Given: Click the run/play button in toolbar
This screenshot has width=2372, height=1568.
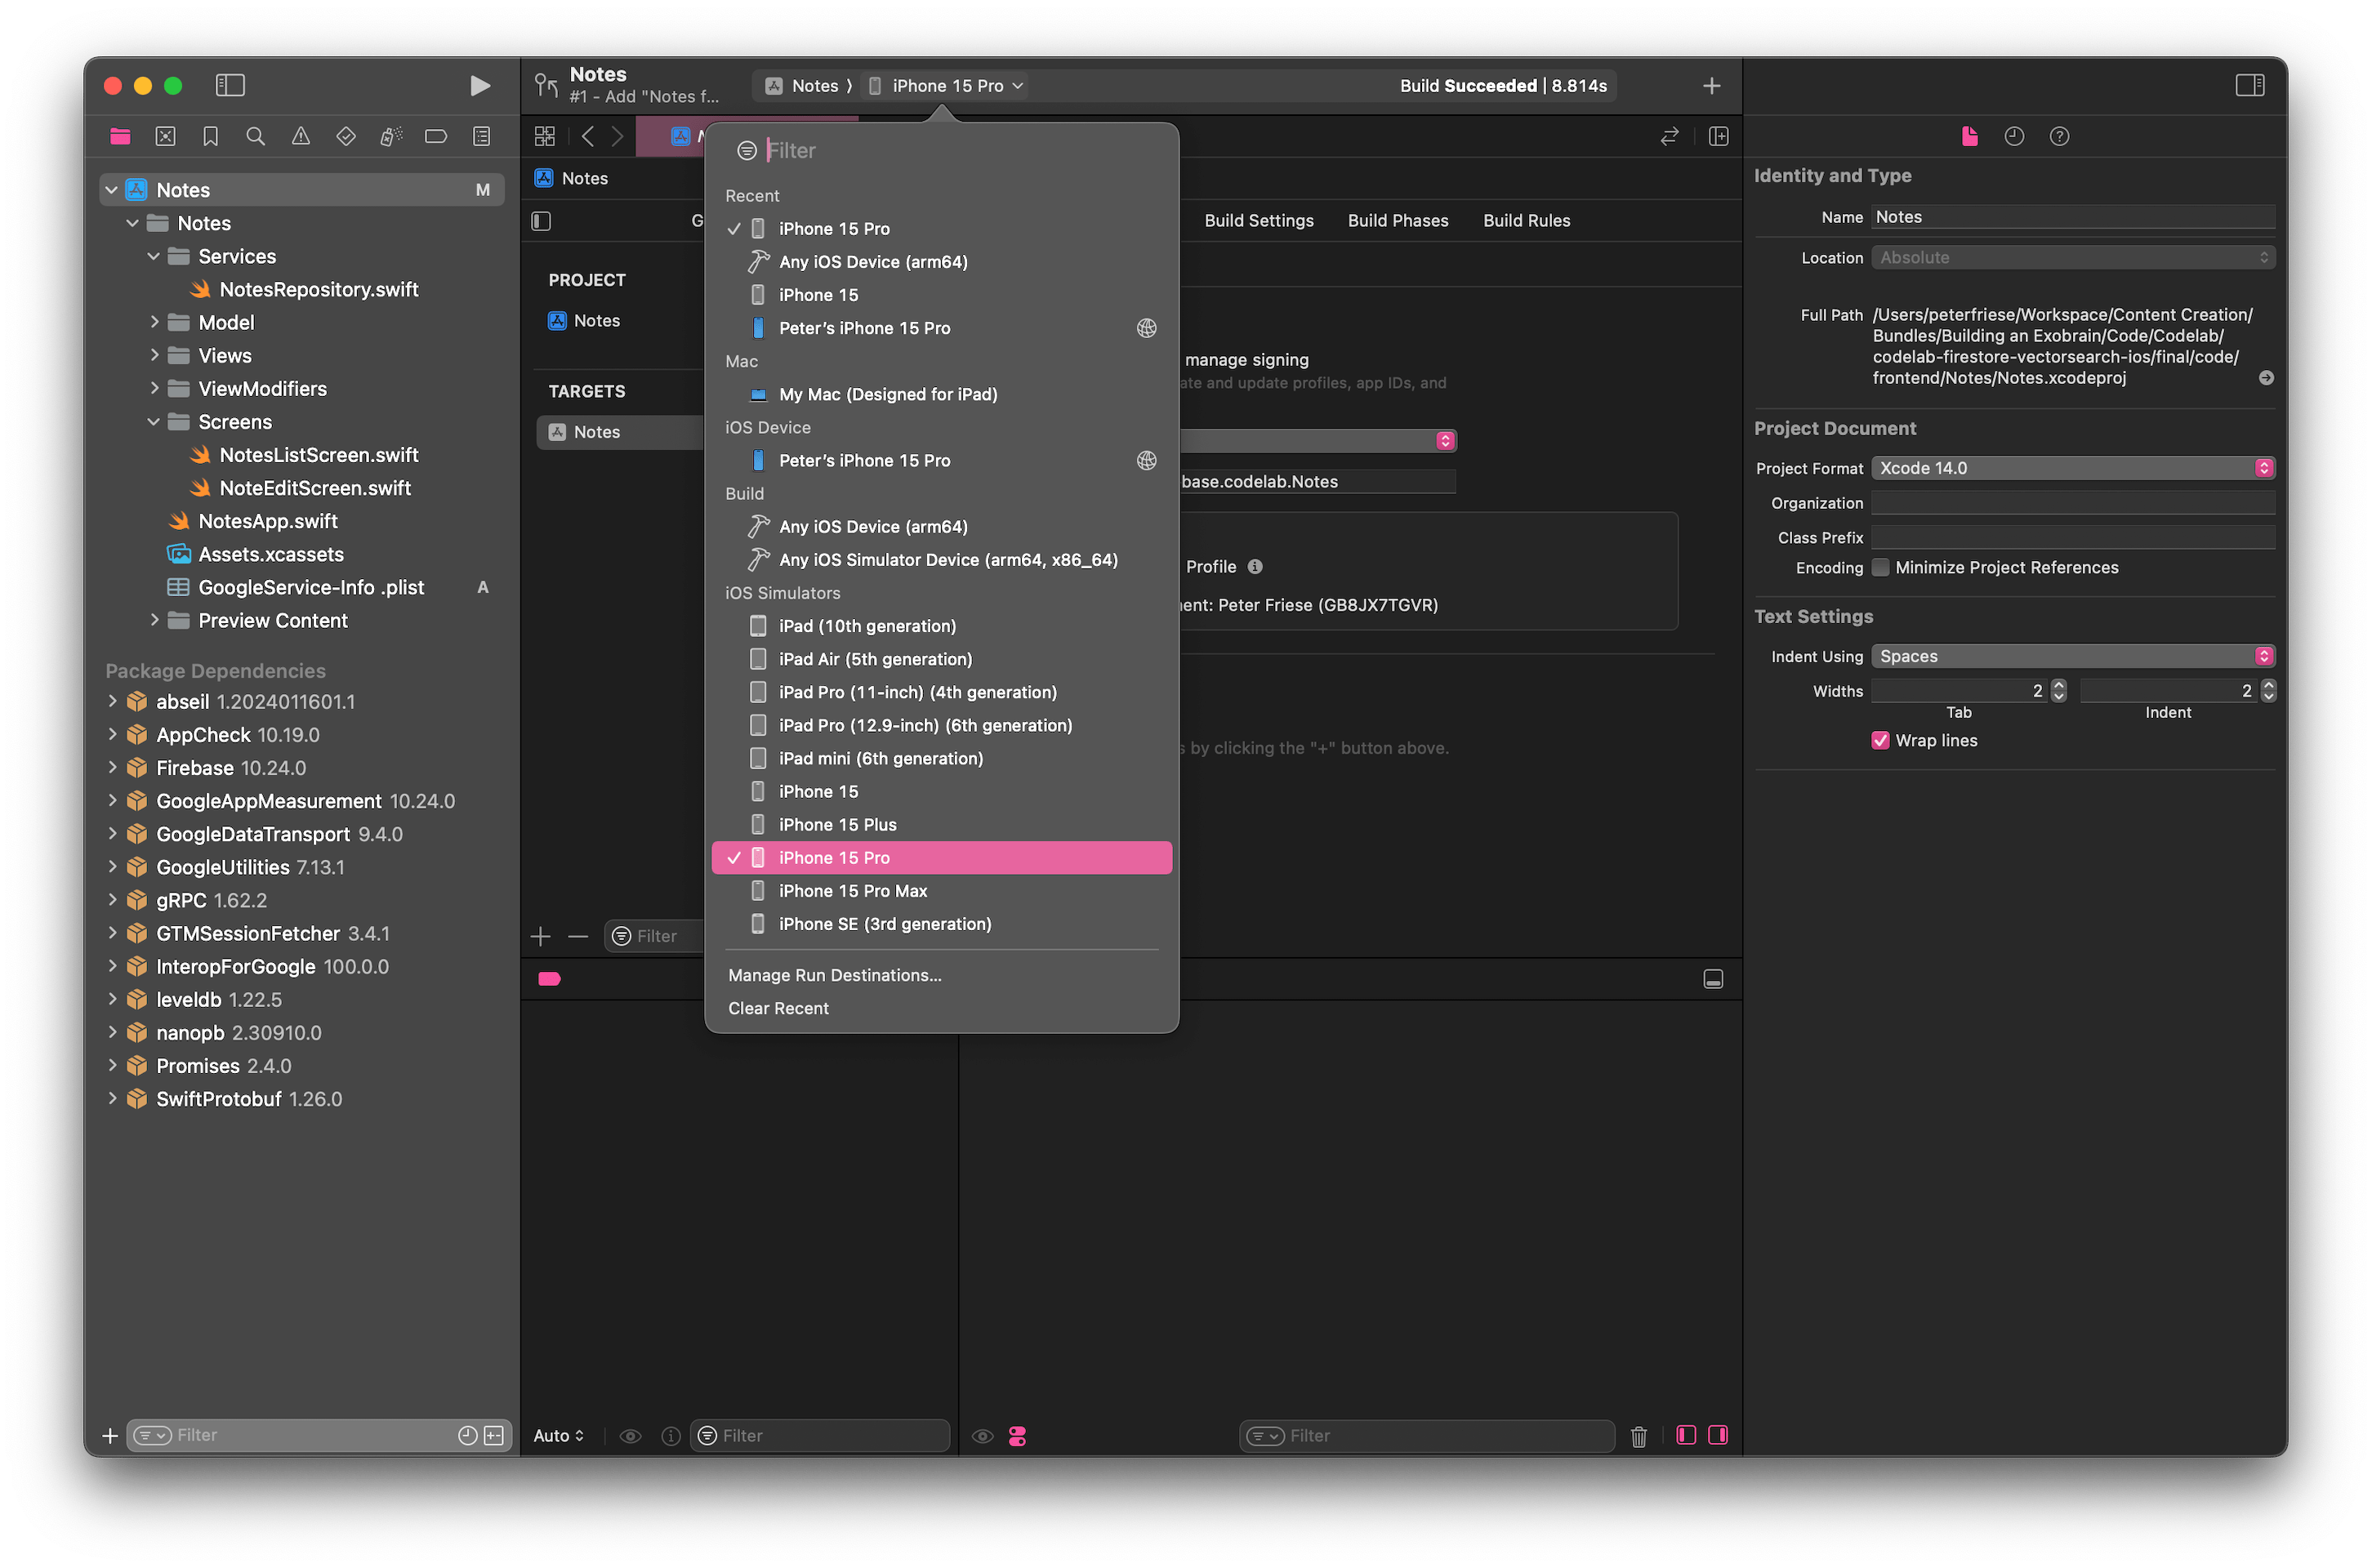Looking at the screenshot, I should (479, 82).
